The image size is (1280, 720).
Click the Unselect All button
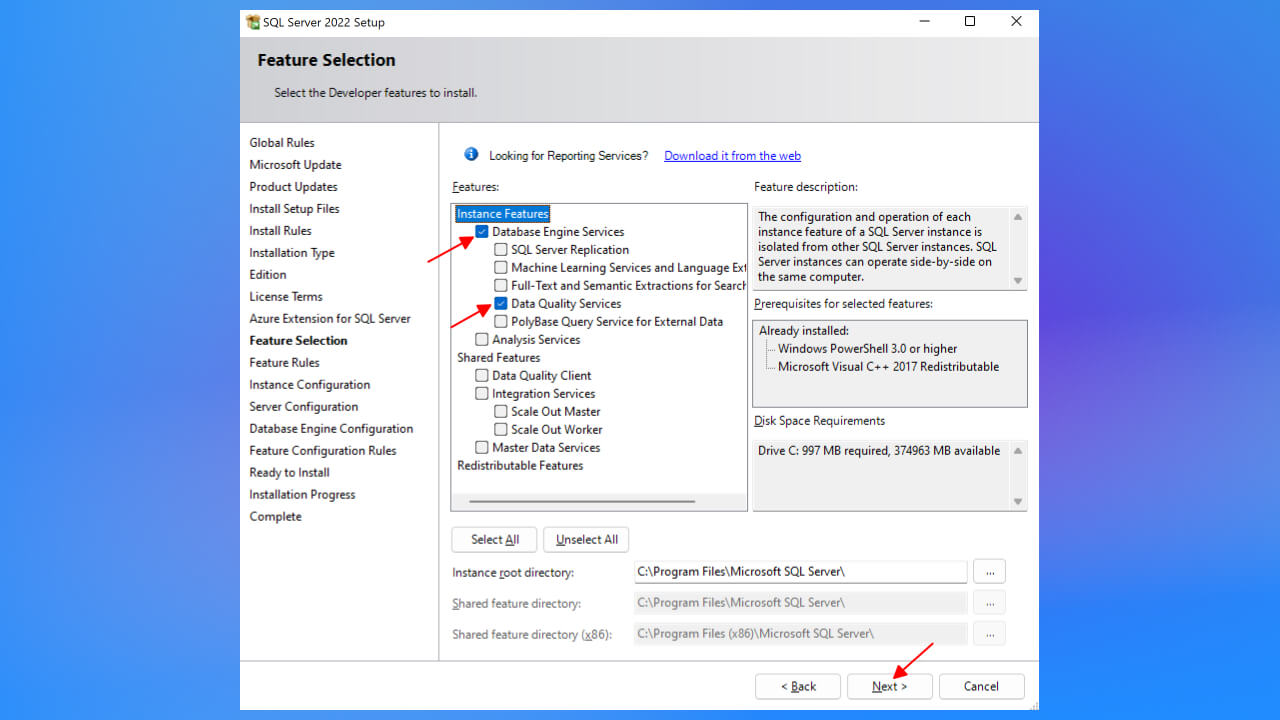click(586, 539)
